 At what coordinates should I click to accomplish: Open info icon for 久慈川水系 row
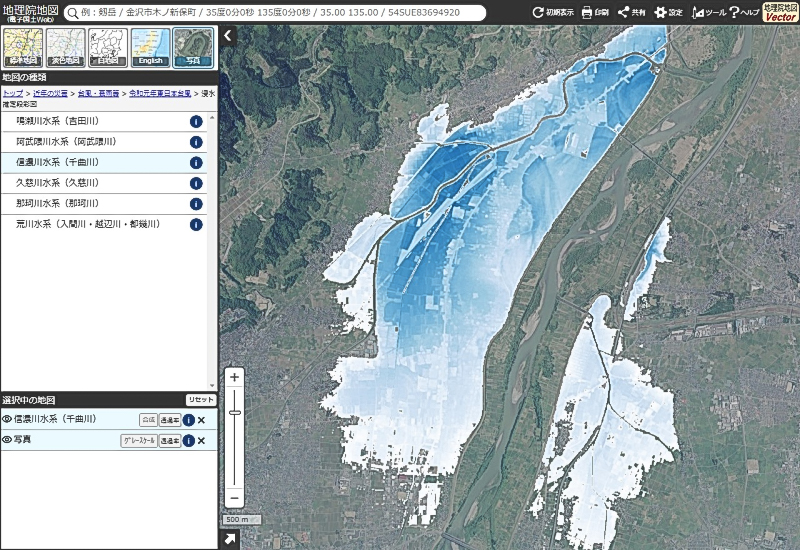click(196, 183)
